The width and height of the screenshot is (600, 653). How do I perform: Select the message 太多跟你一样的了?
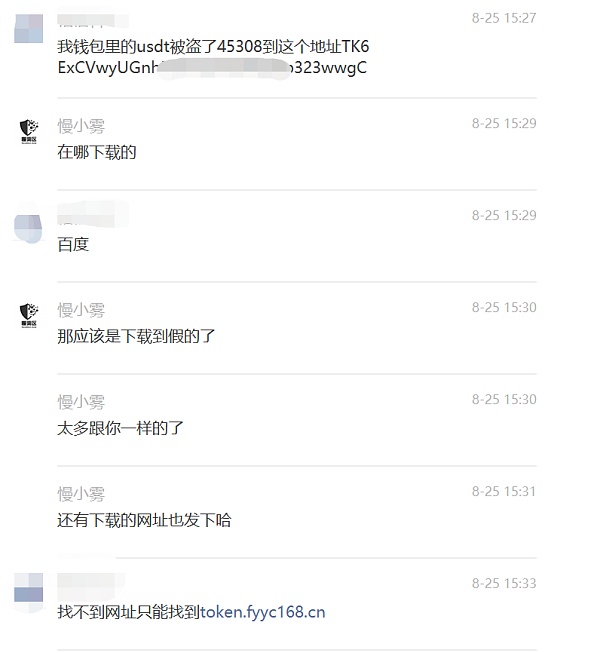[x=120, y=429]
